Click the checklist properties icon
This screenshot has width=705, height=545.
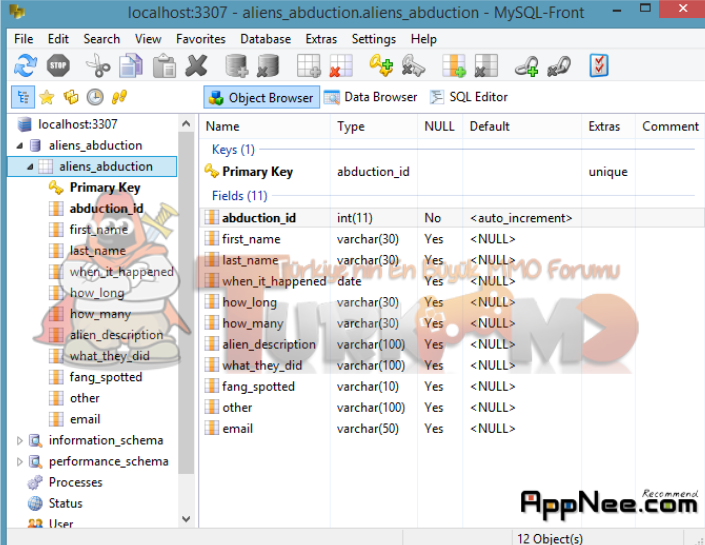pos(599,66)
